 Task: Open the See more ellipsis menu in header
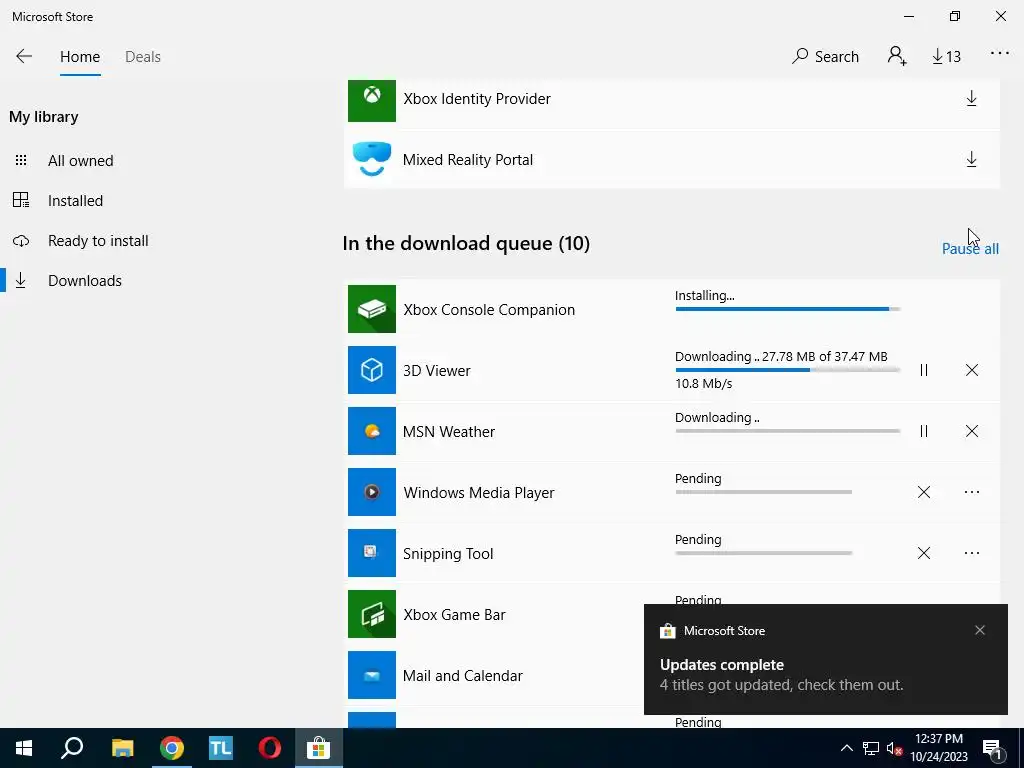point(1000,54)
